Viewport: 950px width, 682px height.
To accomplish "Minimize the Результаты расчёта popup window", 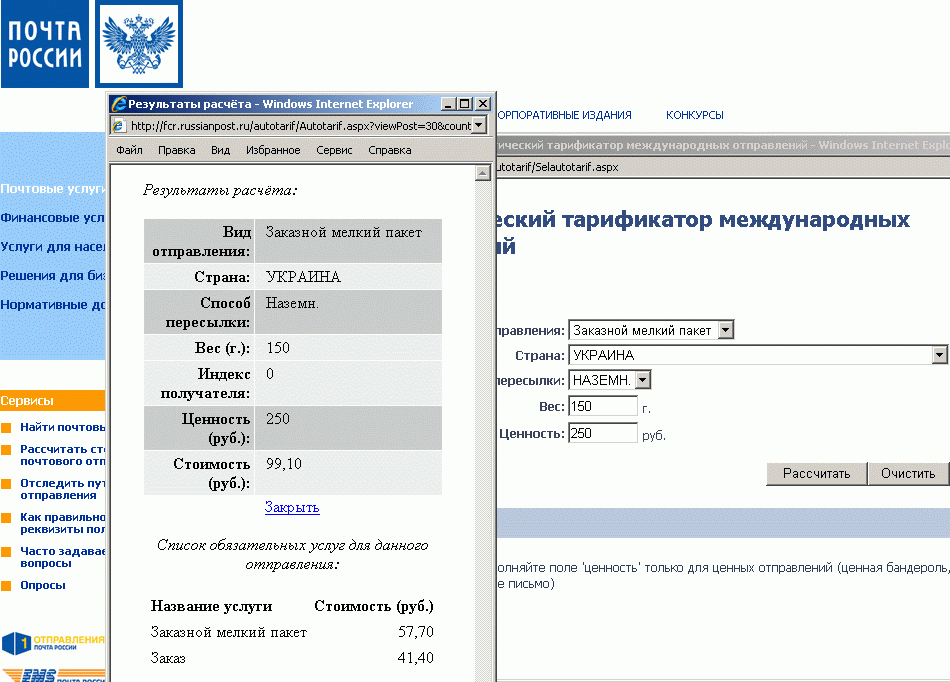I will point(448,104).
